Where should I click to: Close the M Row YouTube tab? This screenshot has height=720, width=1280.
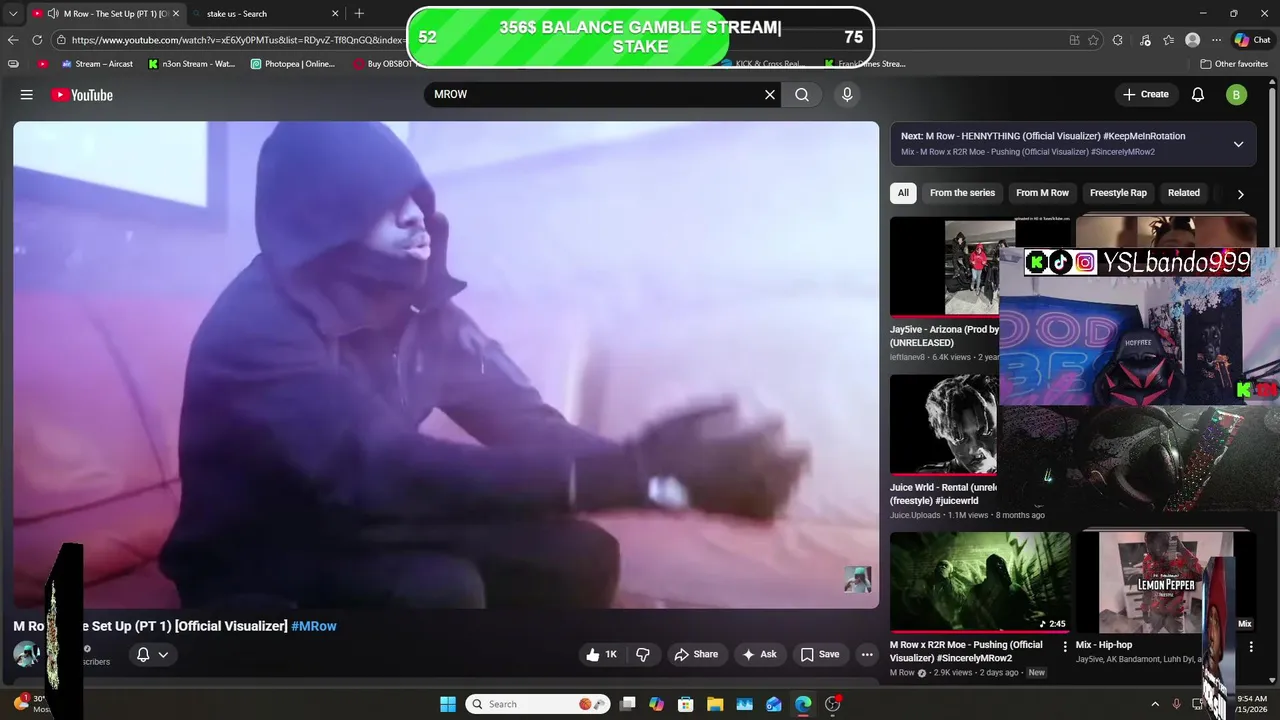[x=175, y=14]
